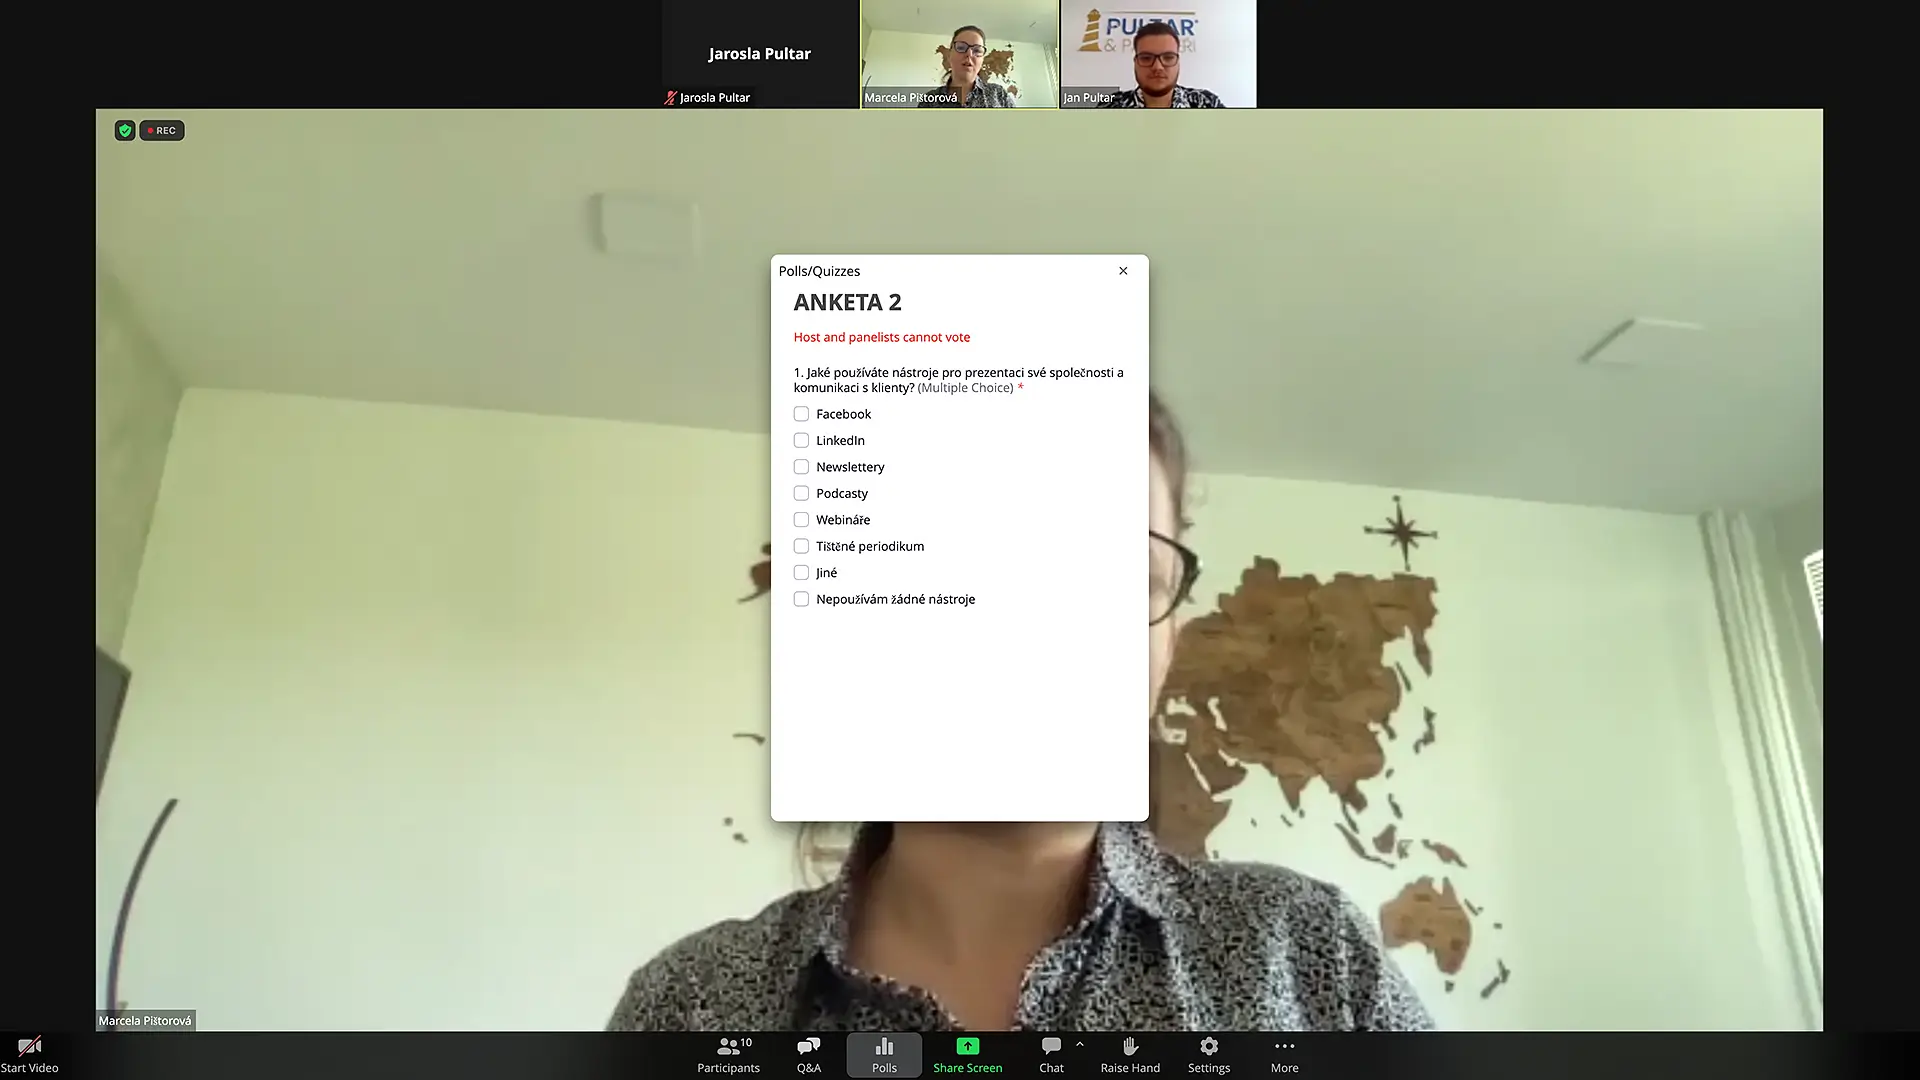The width and height of the screenshot is (1920, 1080).
Task: Select the Webináře checkbox
Action: pyautogui.click(x=801, y=520)
